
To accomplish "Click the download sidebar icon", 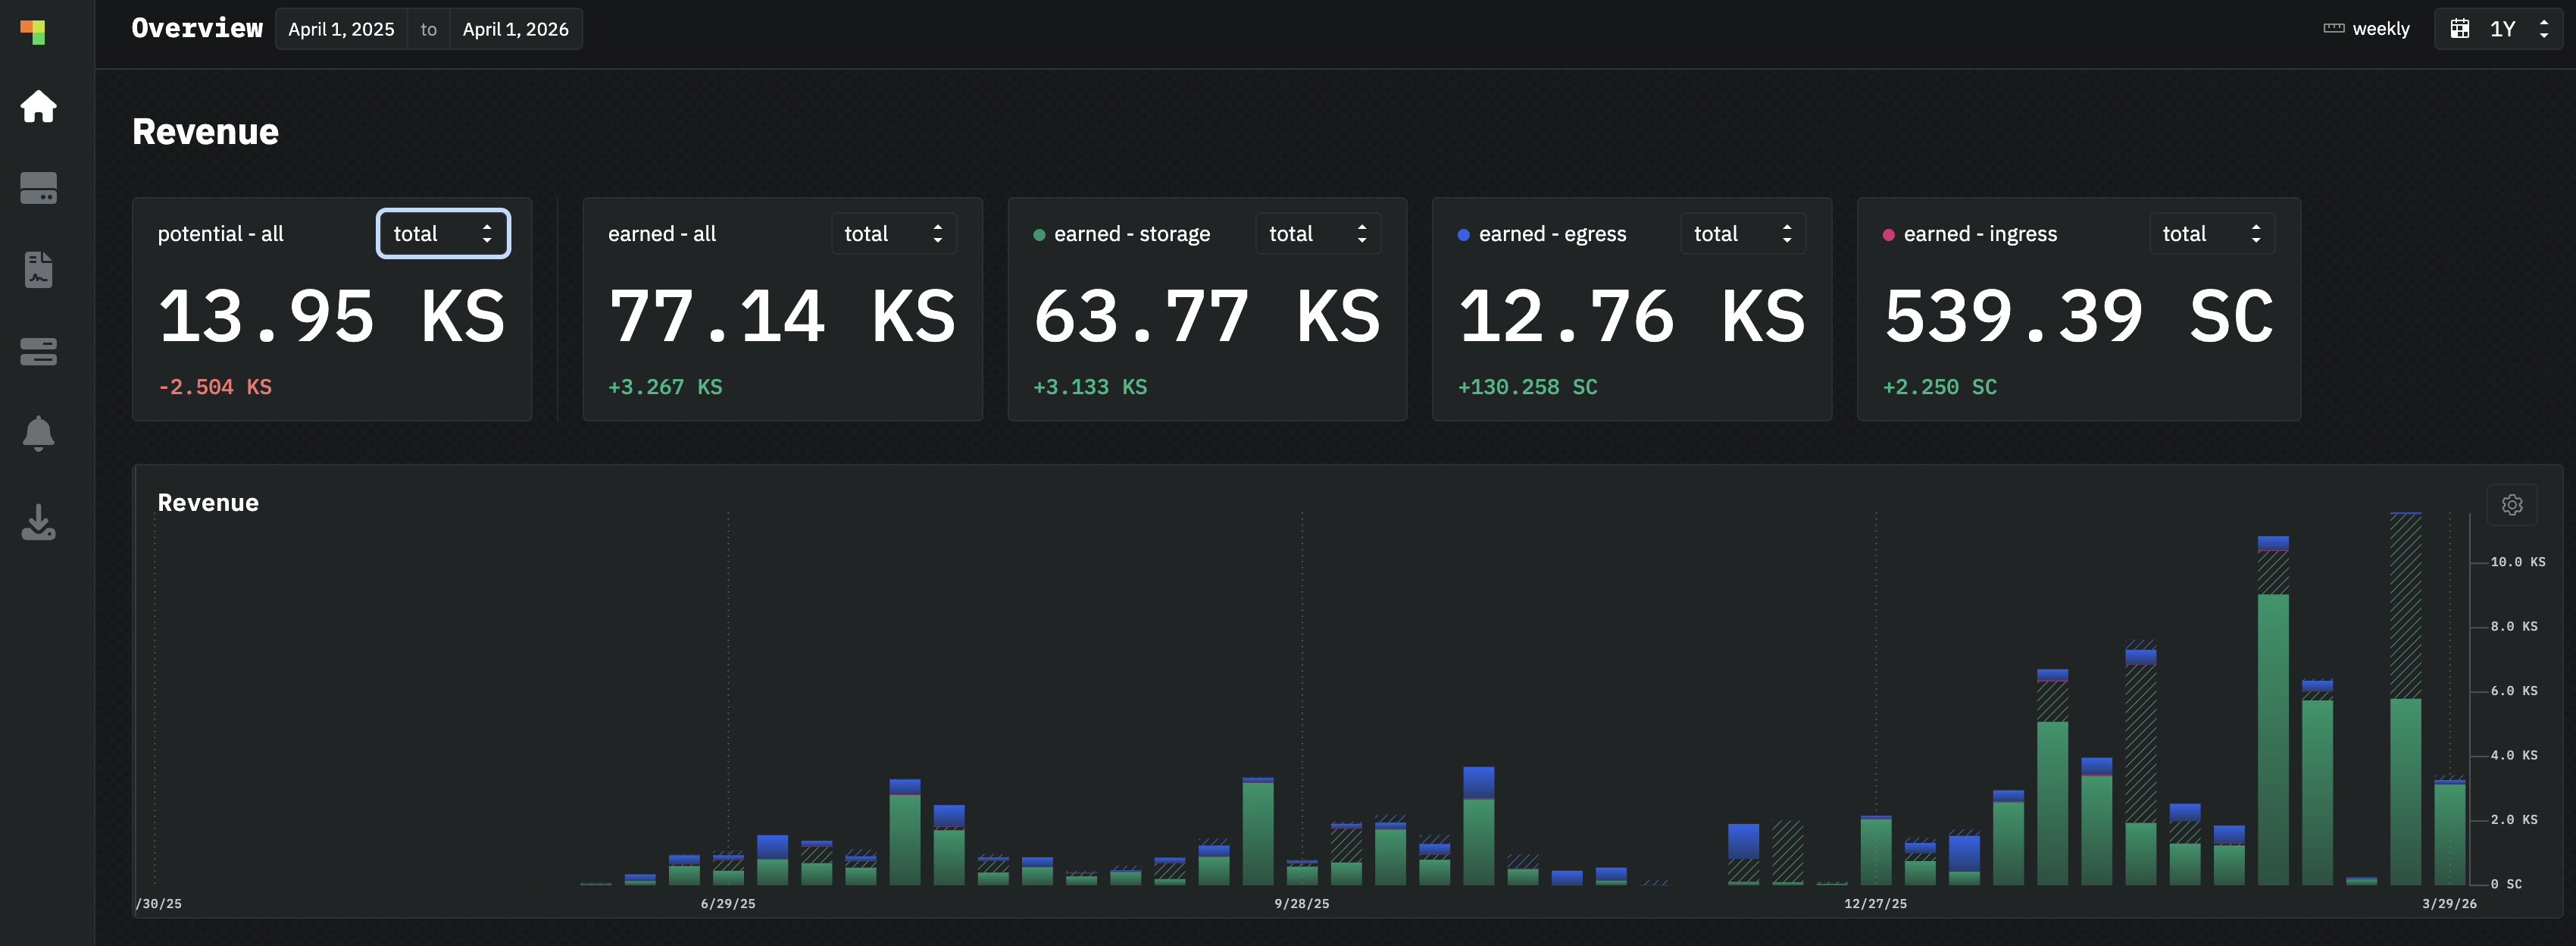I will point(38,521).
